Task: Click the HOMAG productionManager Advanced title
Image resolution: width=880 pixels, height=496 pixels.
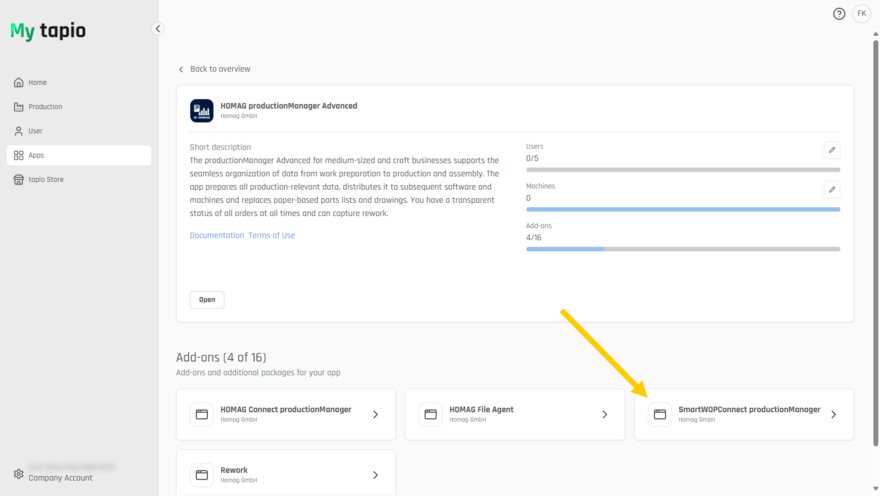Action: pos(288,105)
